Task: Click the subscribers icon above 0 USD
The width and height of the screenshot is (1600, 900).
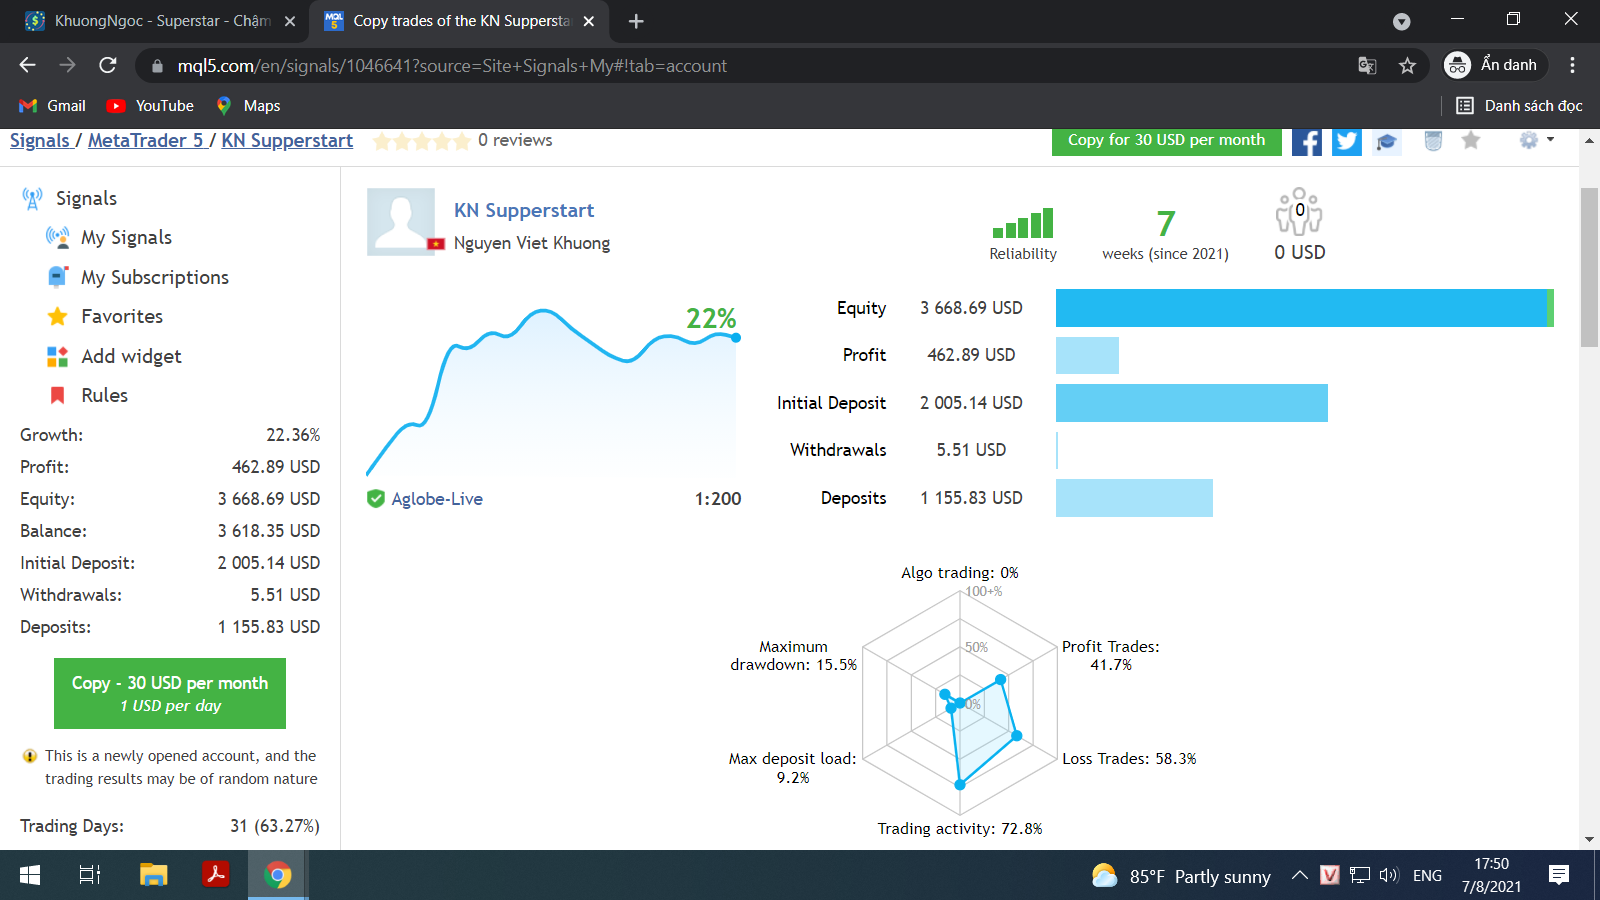Action: tap(1299, 211)
